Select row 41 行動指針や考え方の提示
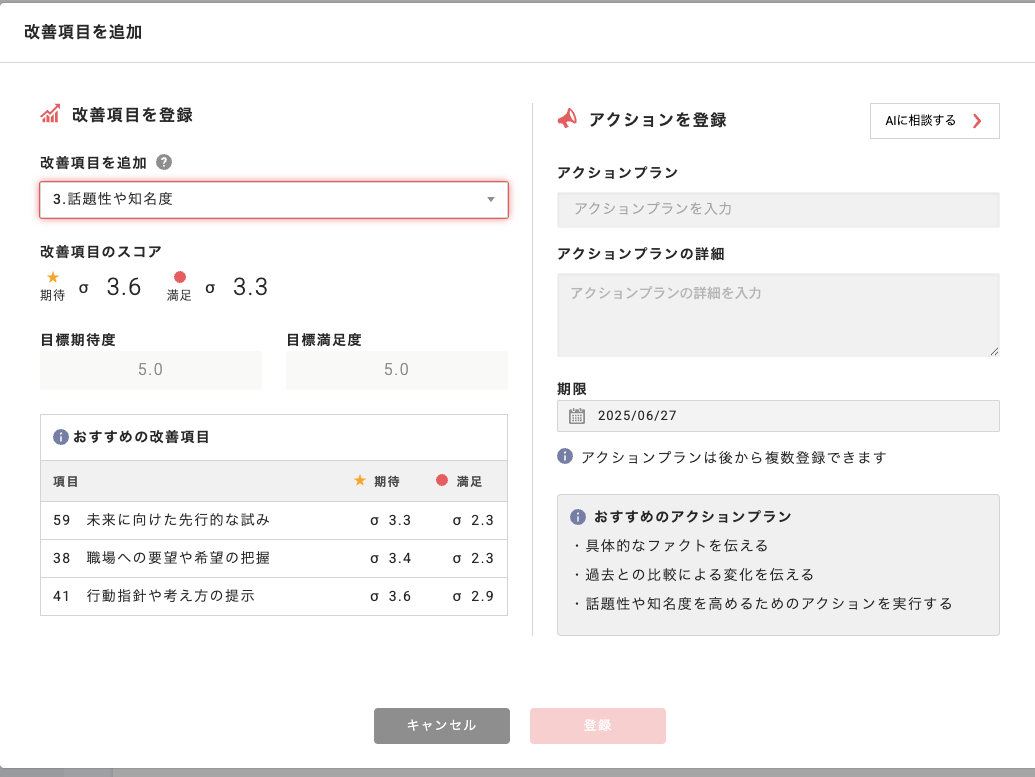 click(x=273, y=596)
